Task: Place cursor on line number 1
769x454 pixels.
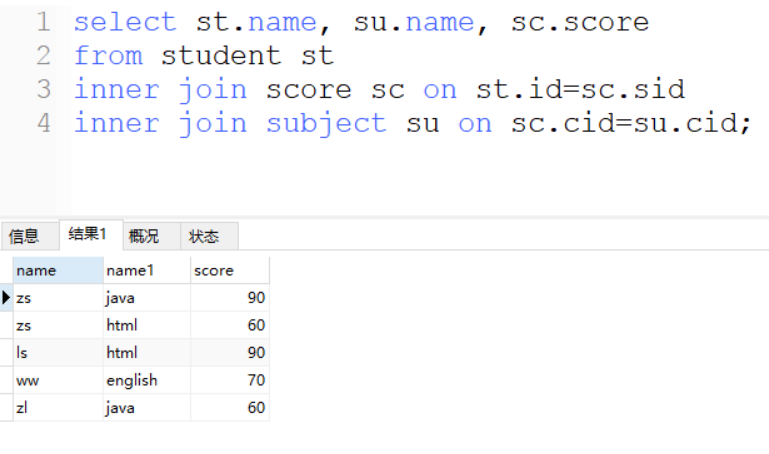Action: click(44, 22)
